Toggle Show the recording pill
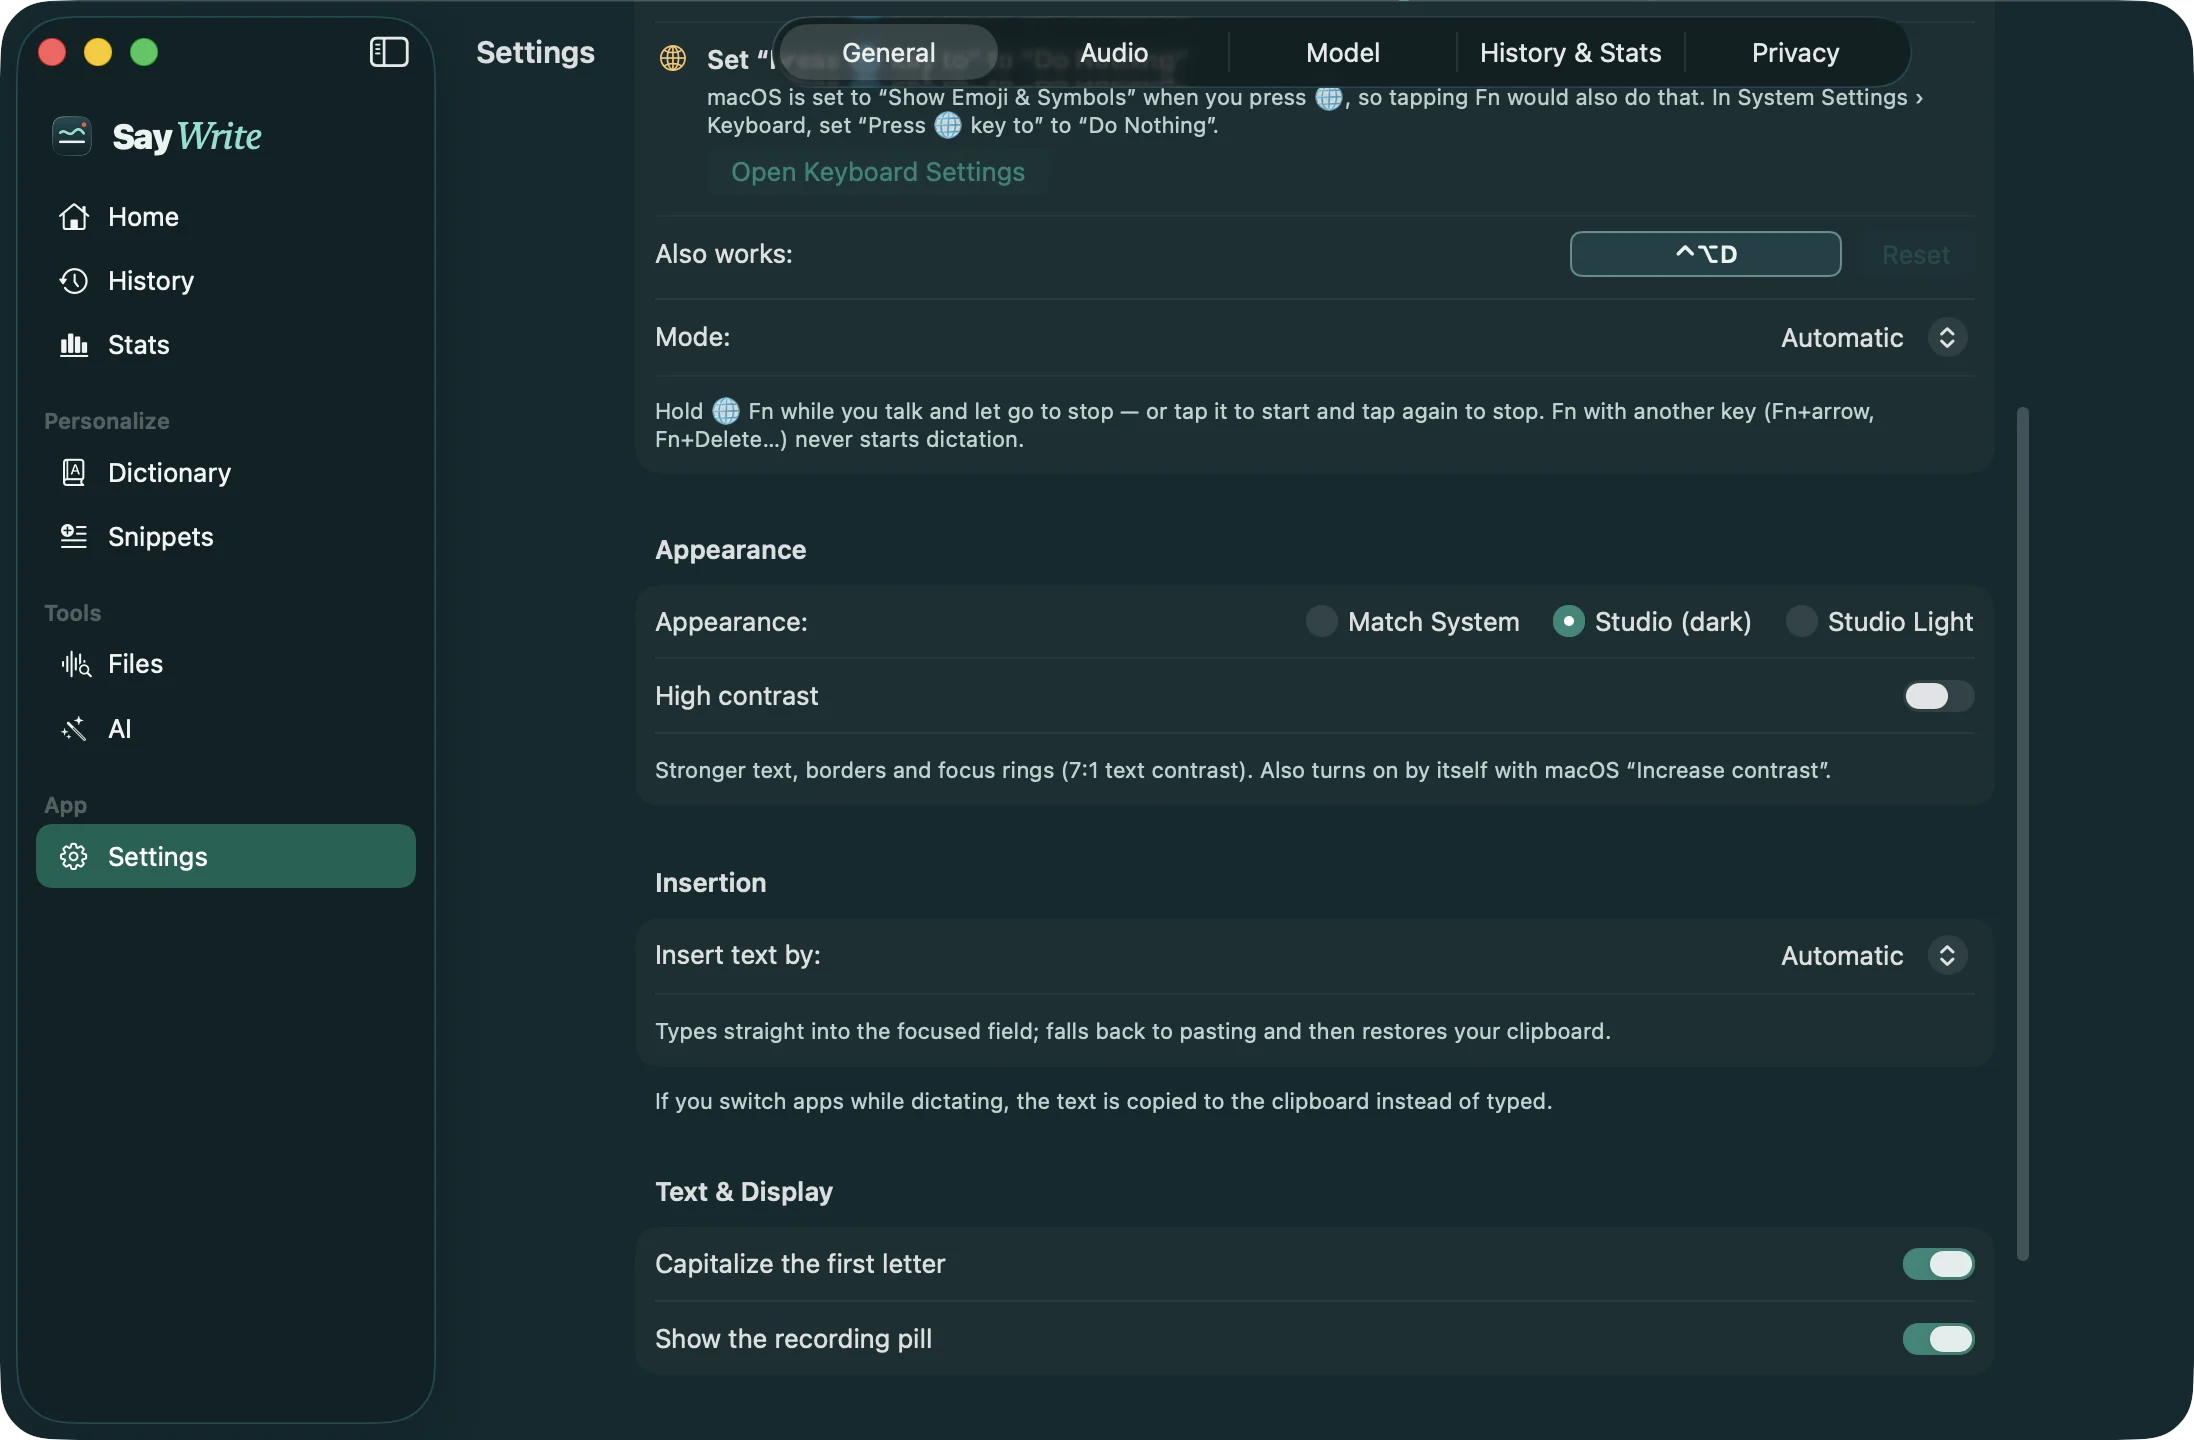Image resolution: width=2194 pixels, height=1440 pixels. coord(1938,1339)
